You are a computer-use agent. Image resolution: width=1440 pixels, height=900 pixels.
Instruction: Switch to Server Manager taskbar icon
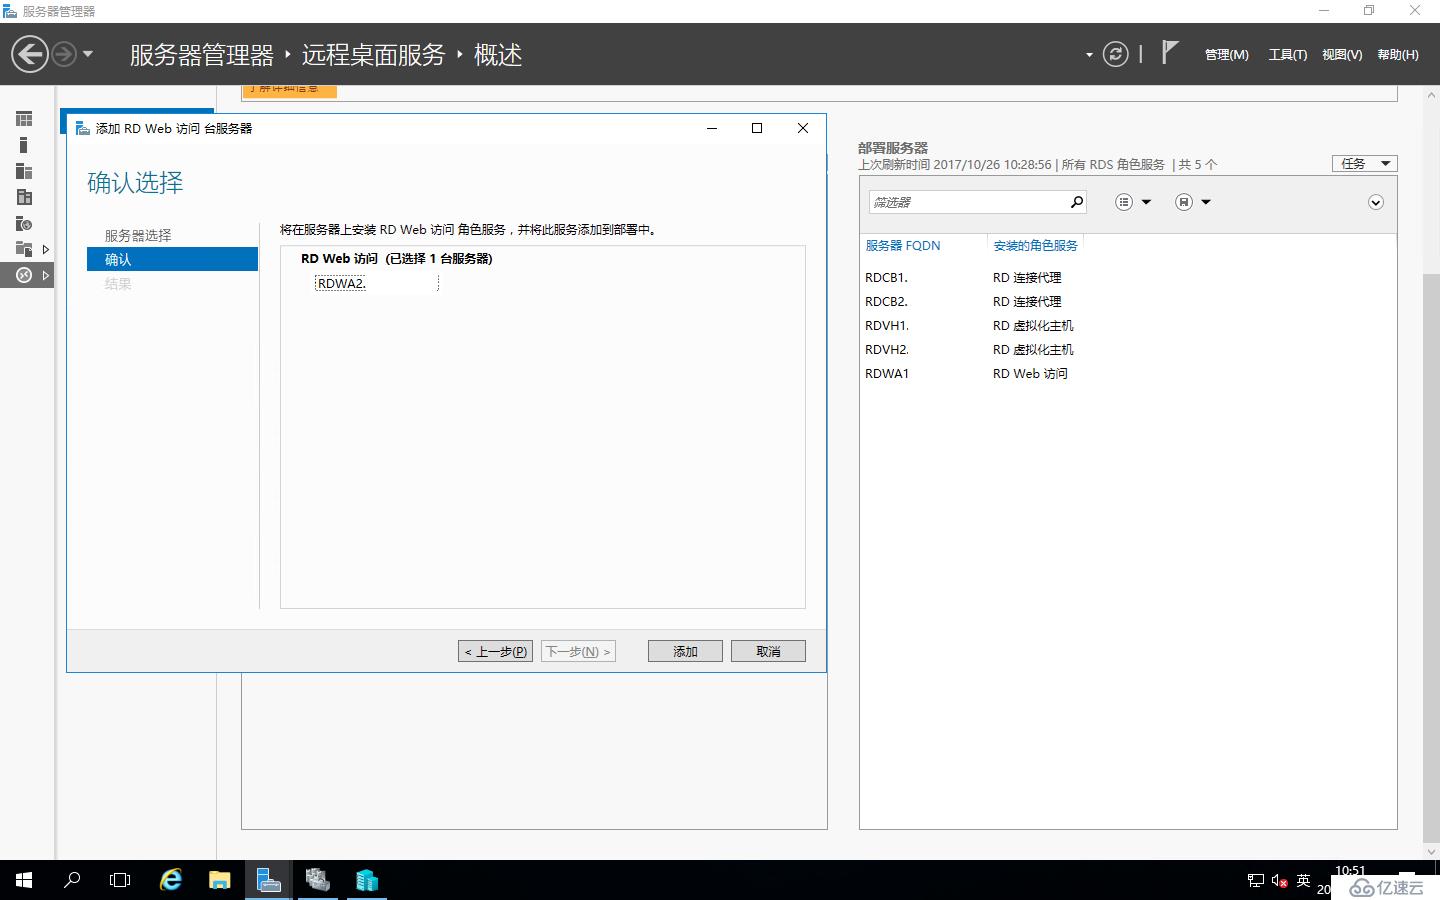point(268,880)
